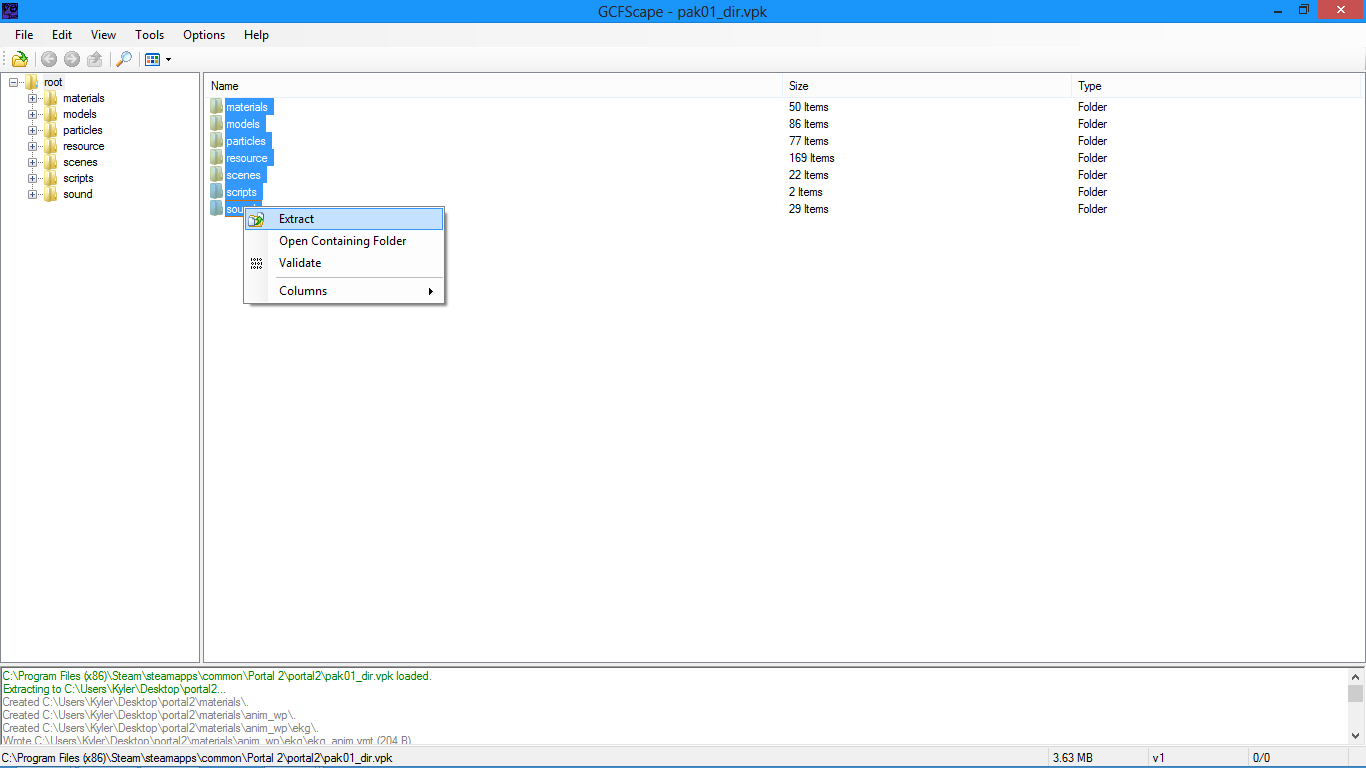
Task: Click the scripts name in file list
Action: (x=242, y=192)
